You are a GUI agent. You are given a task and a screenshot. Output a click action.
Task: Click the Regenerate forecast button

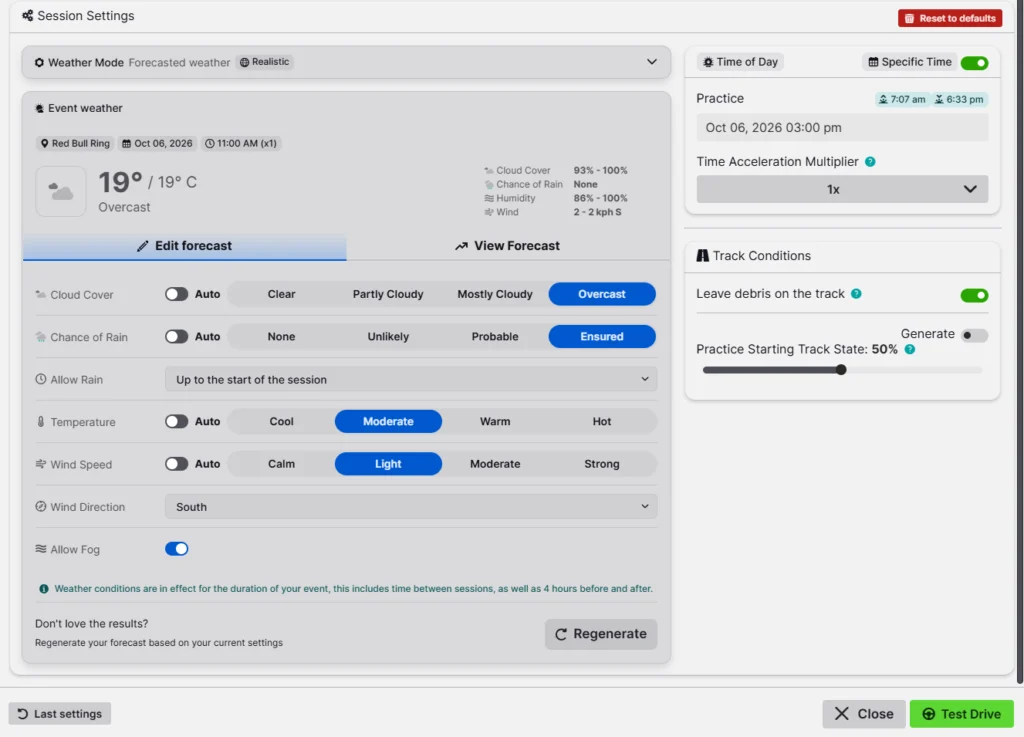[x=601, y=635]
